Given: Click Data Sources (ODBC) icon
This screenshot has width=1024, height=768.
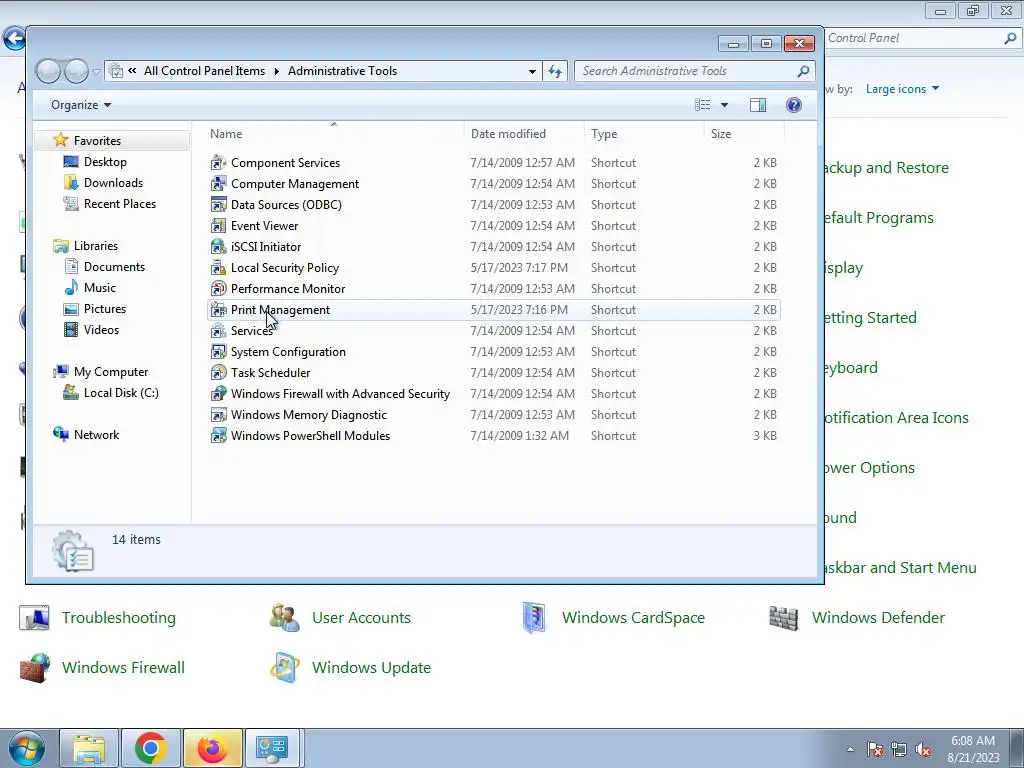Looking at the screenshot, I should click(x=218, y=204).
